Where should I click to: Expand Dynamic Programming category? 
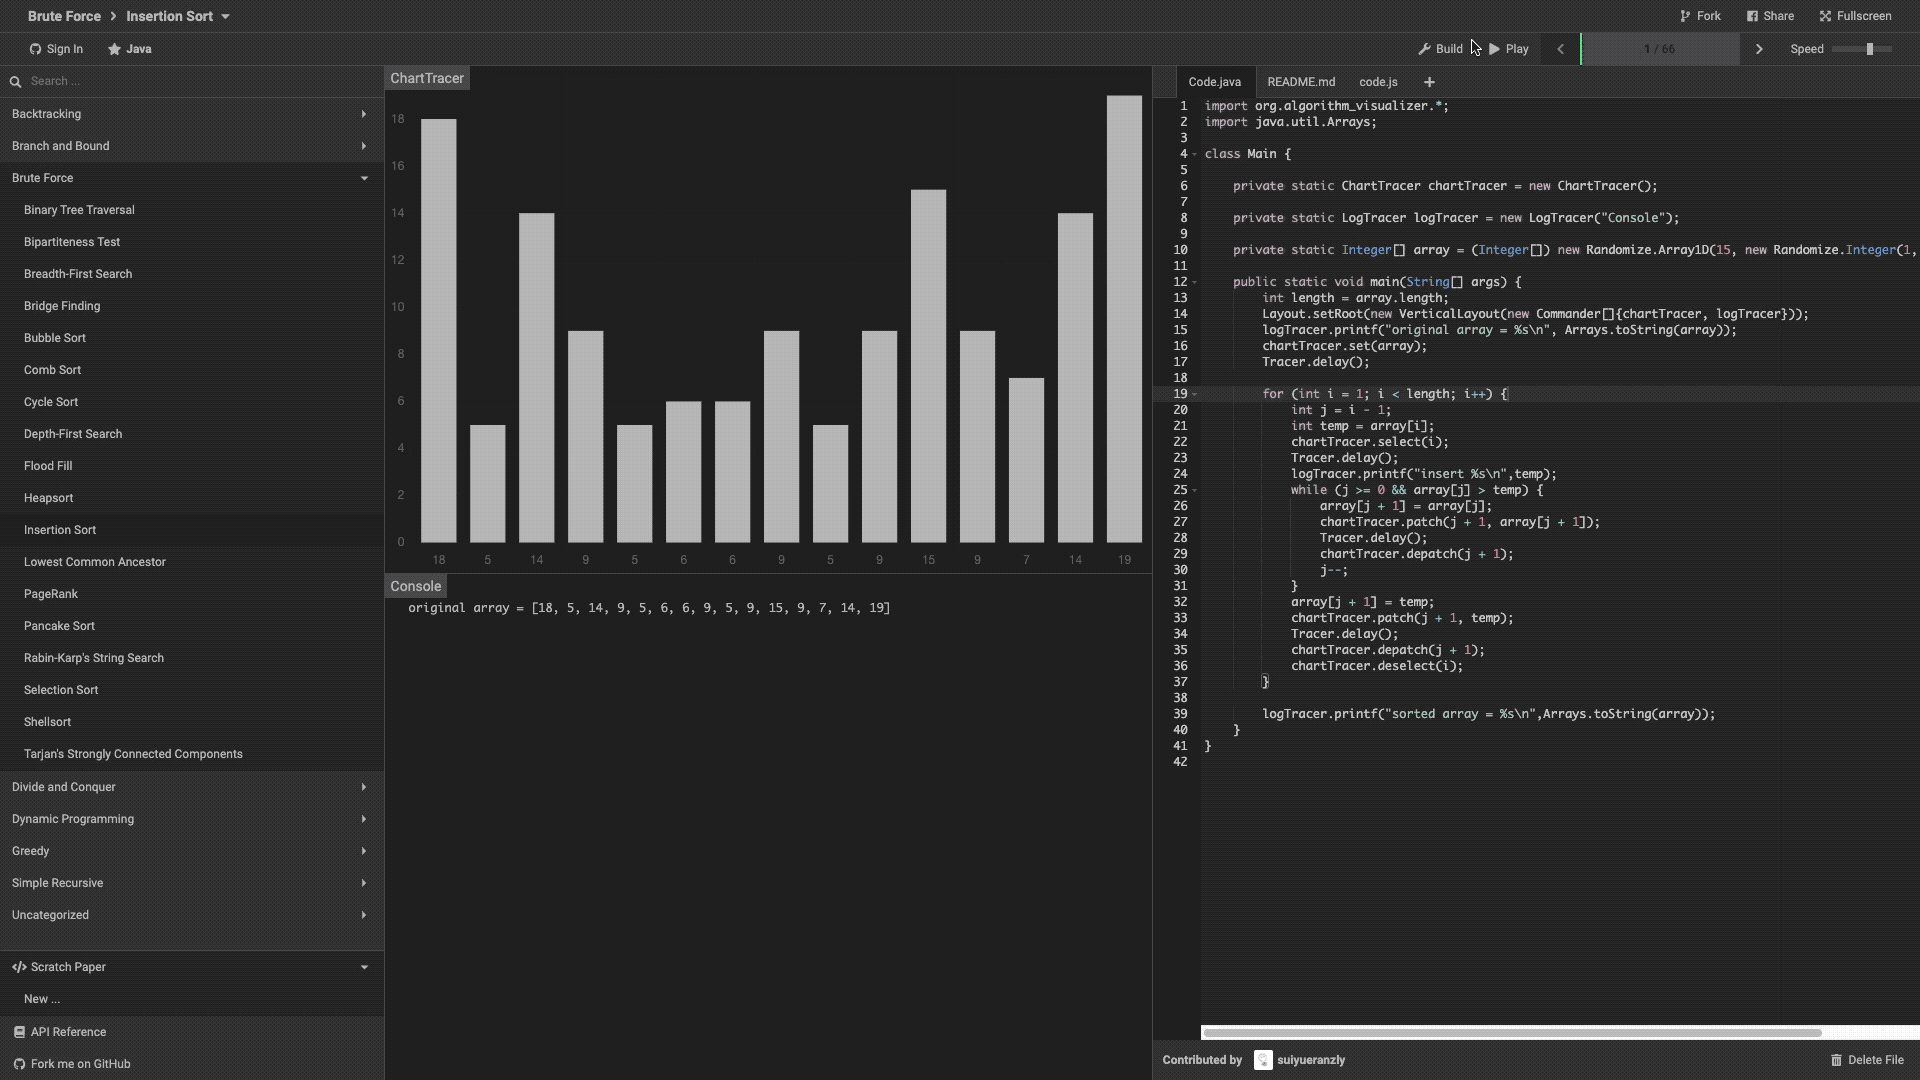[192, 819]
